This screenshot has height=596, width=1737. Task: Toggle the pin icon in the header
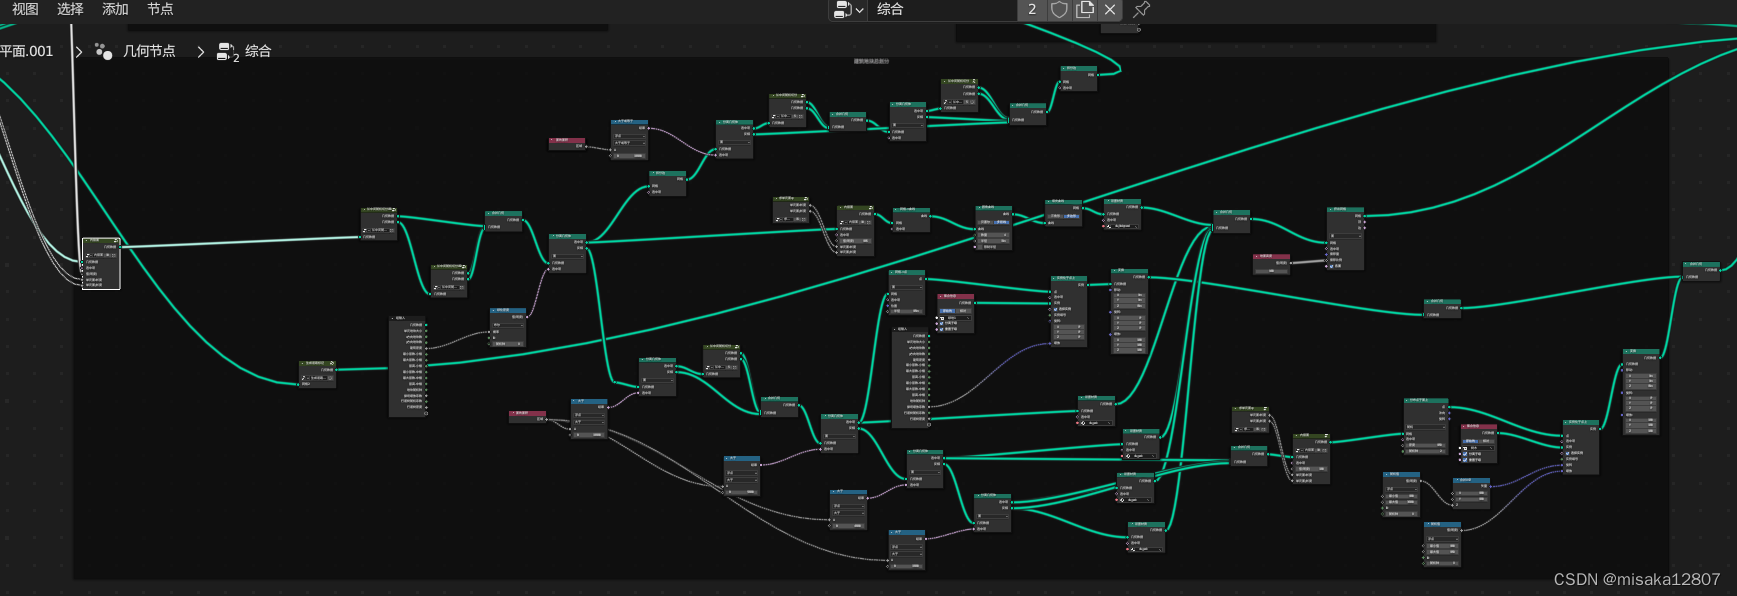point(1141,10)
